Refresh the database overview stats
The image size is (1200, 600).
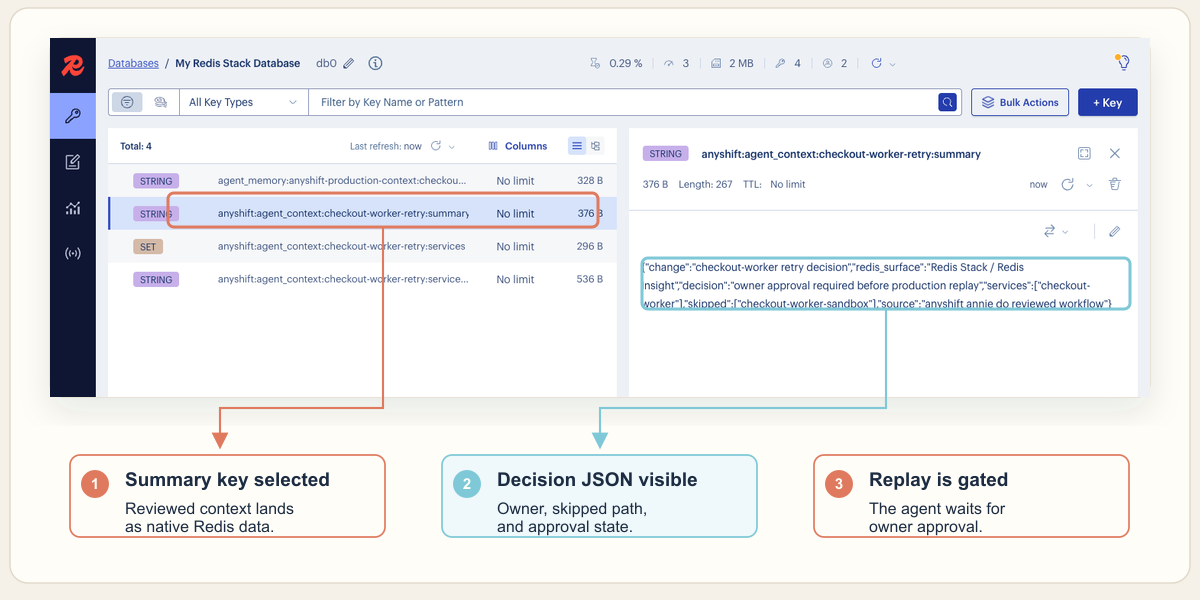click(x=876, y=63)
